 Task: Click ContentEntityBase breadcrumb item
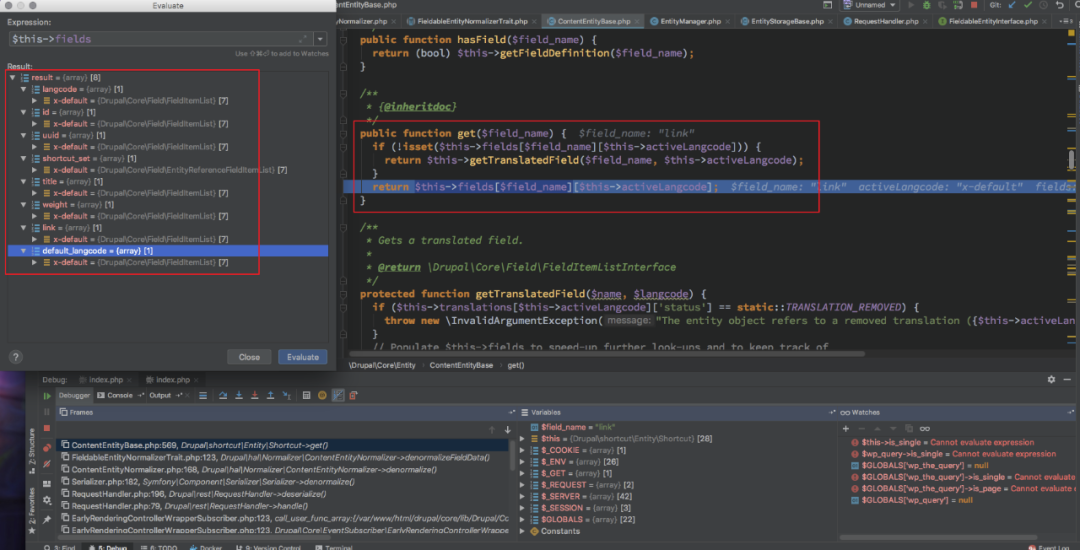(x=461, y=366)
